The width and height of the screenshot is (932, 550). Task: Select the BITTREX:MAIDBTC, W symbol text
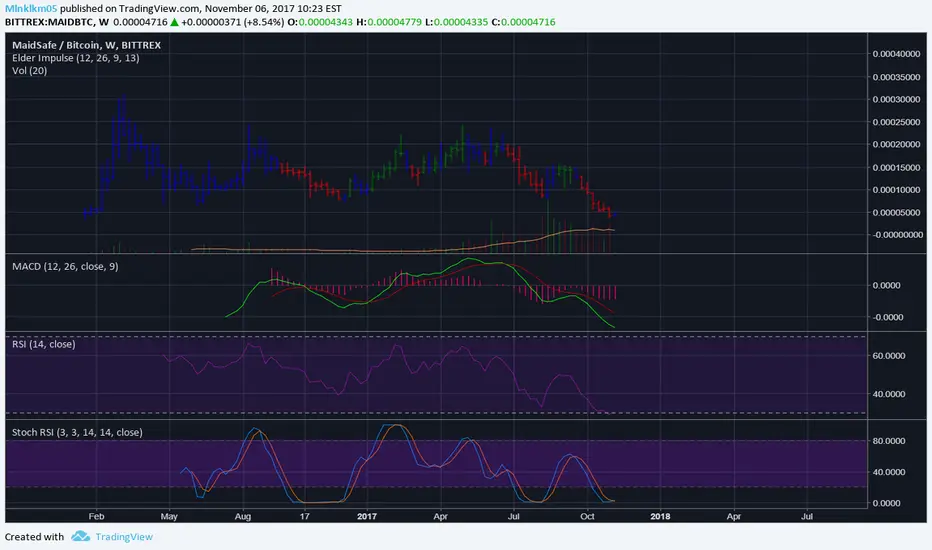pos(57,22)
